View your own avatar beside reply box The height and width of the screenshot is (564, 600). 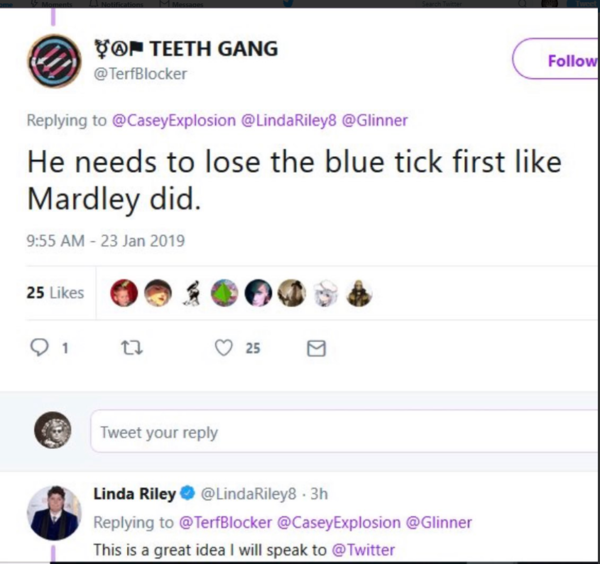pyautogui.click(x=54, y=431)
